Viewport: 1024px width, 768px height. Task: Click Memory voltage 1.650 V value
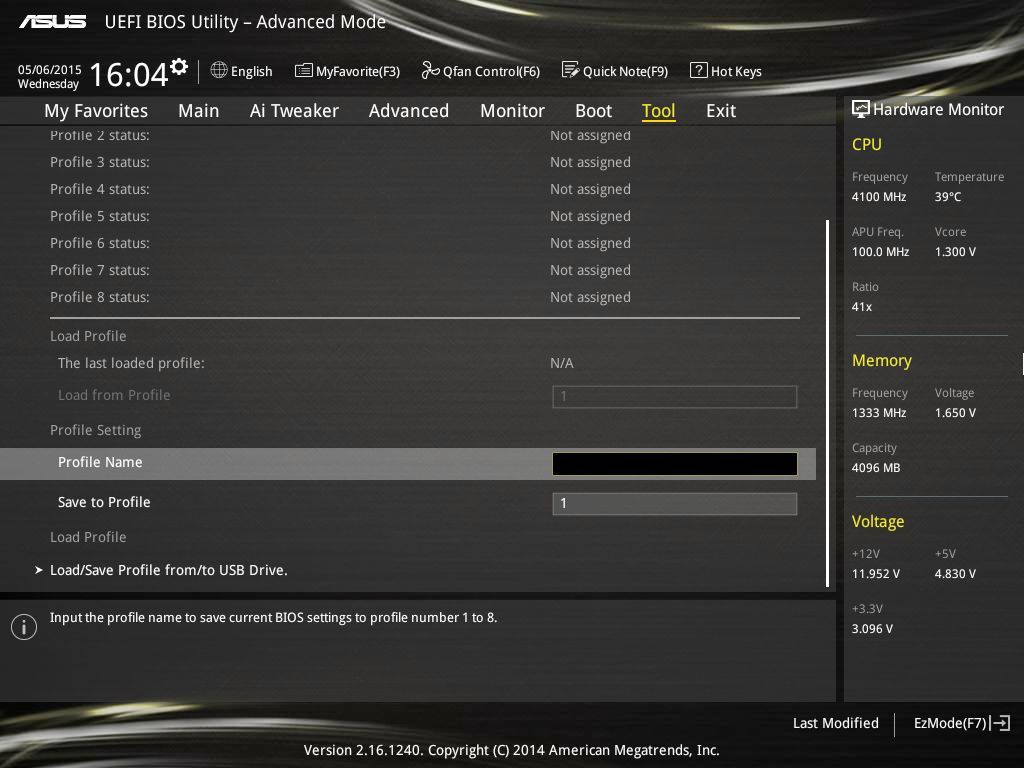point(955,413)
